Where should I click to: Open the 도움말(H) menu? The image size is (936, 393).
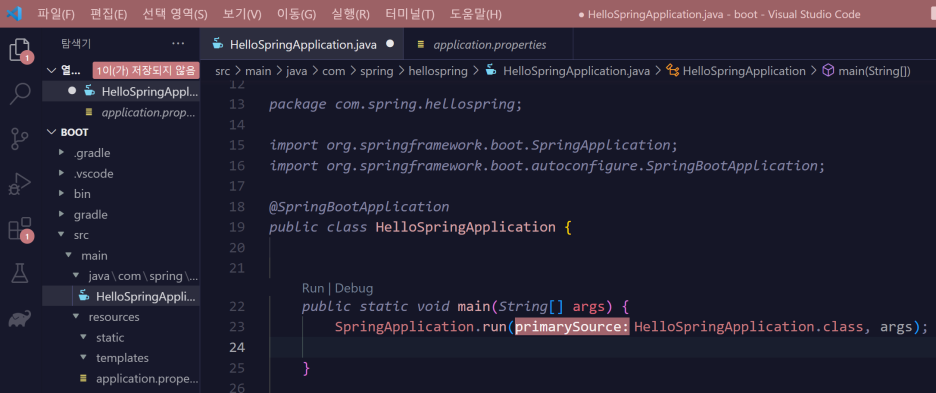476,14
